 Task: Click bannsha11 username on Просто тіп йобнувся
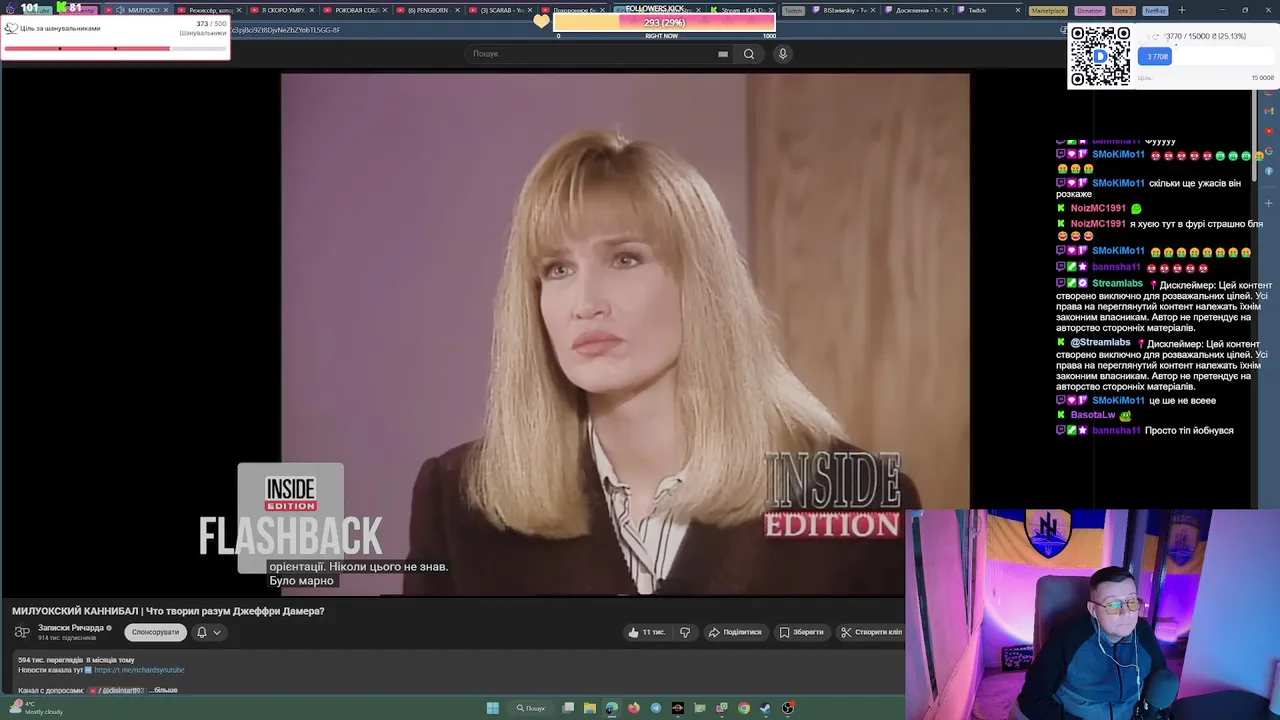[x=1116, y=431]
